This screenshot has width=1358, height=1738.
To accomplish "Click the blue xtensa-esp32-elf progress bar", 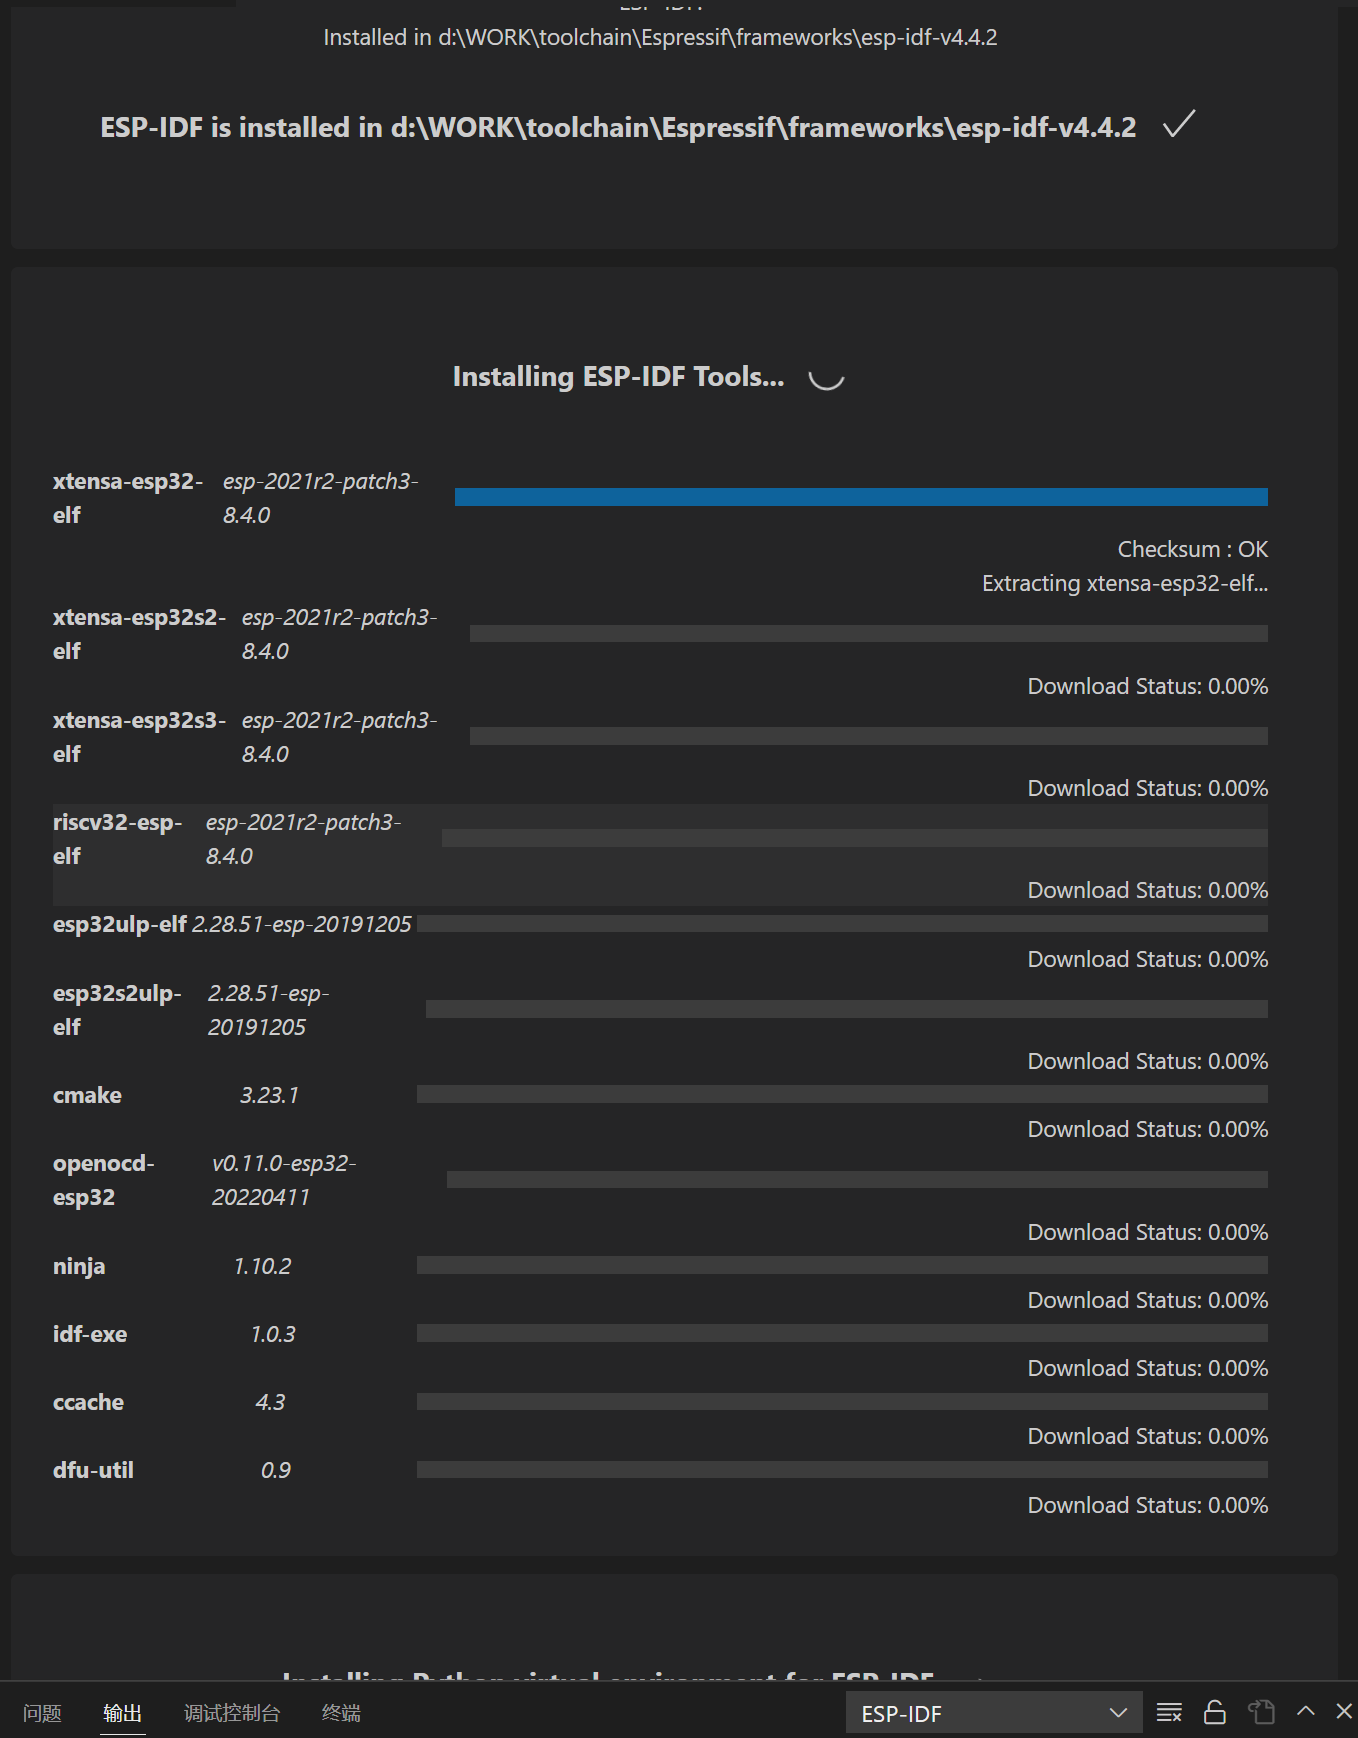I will coord(861,496).
